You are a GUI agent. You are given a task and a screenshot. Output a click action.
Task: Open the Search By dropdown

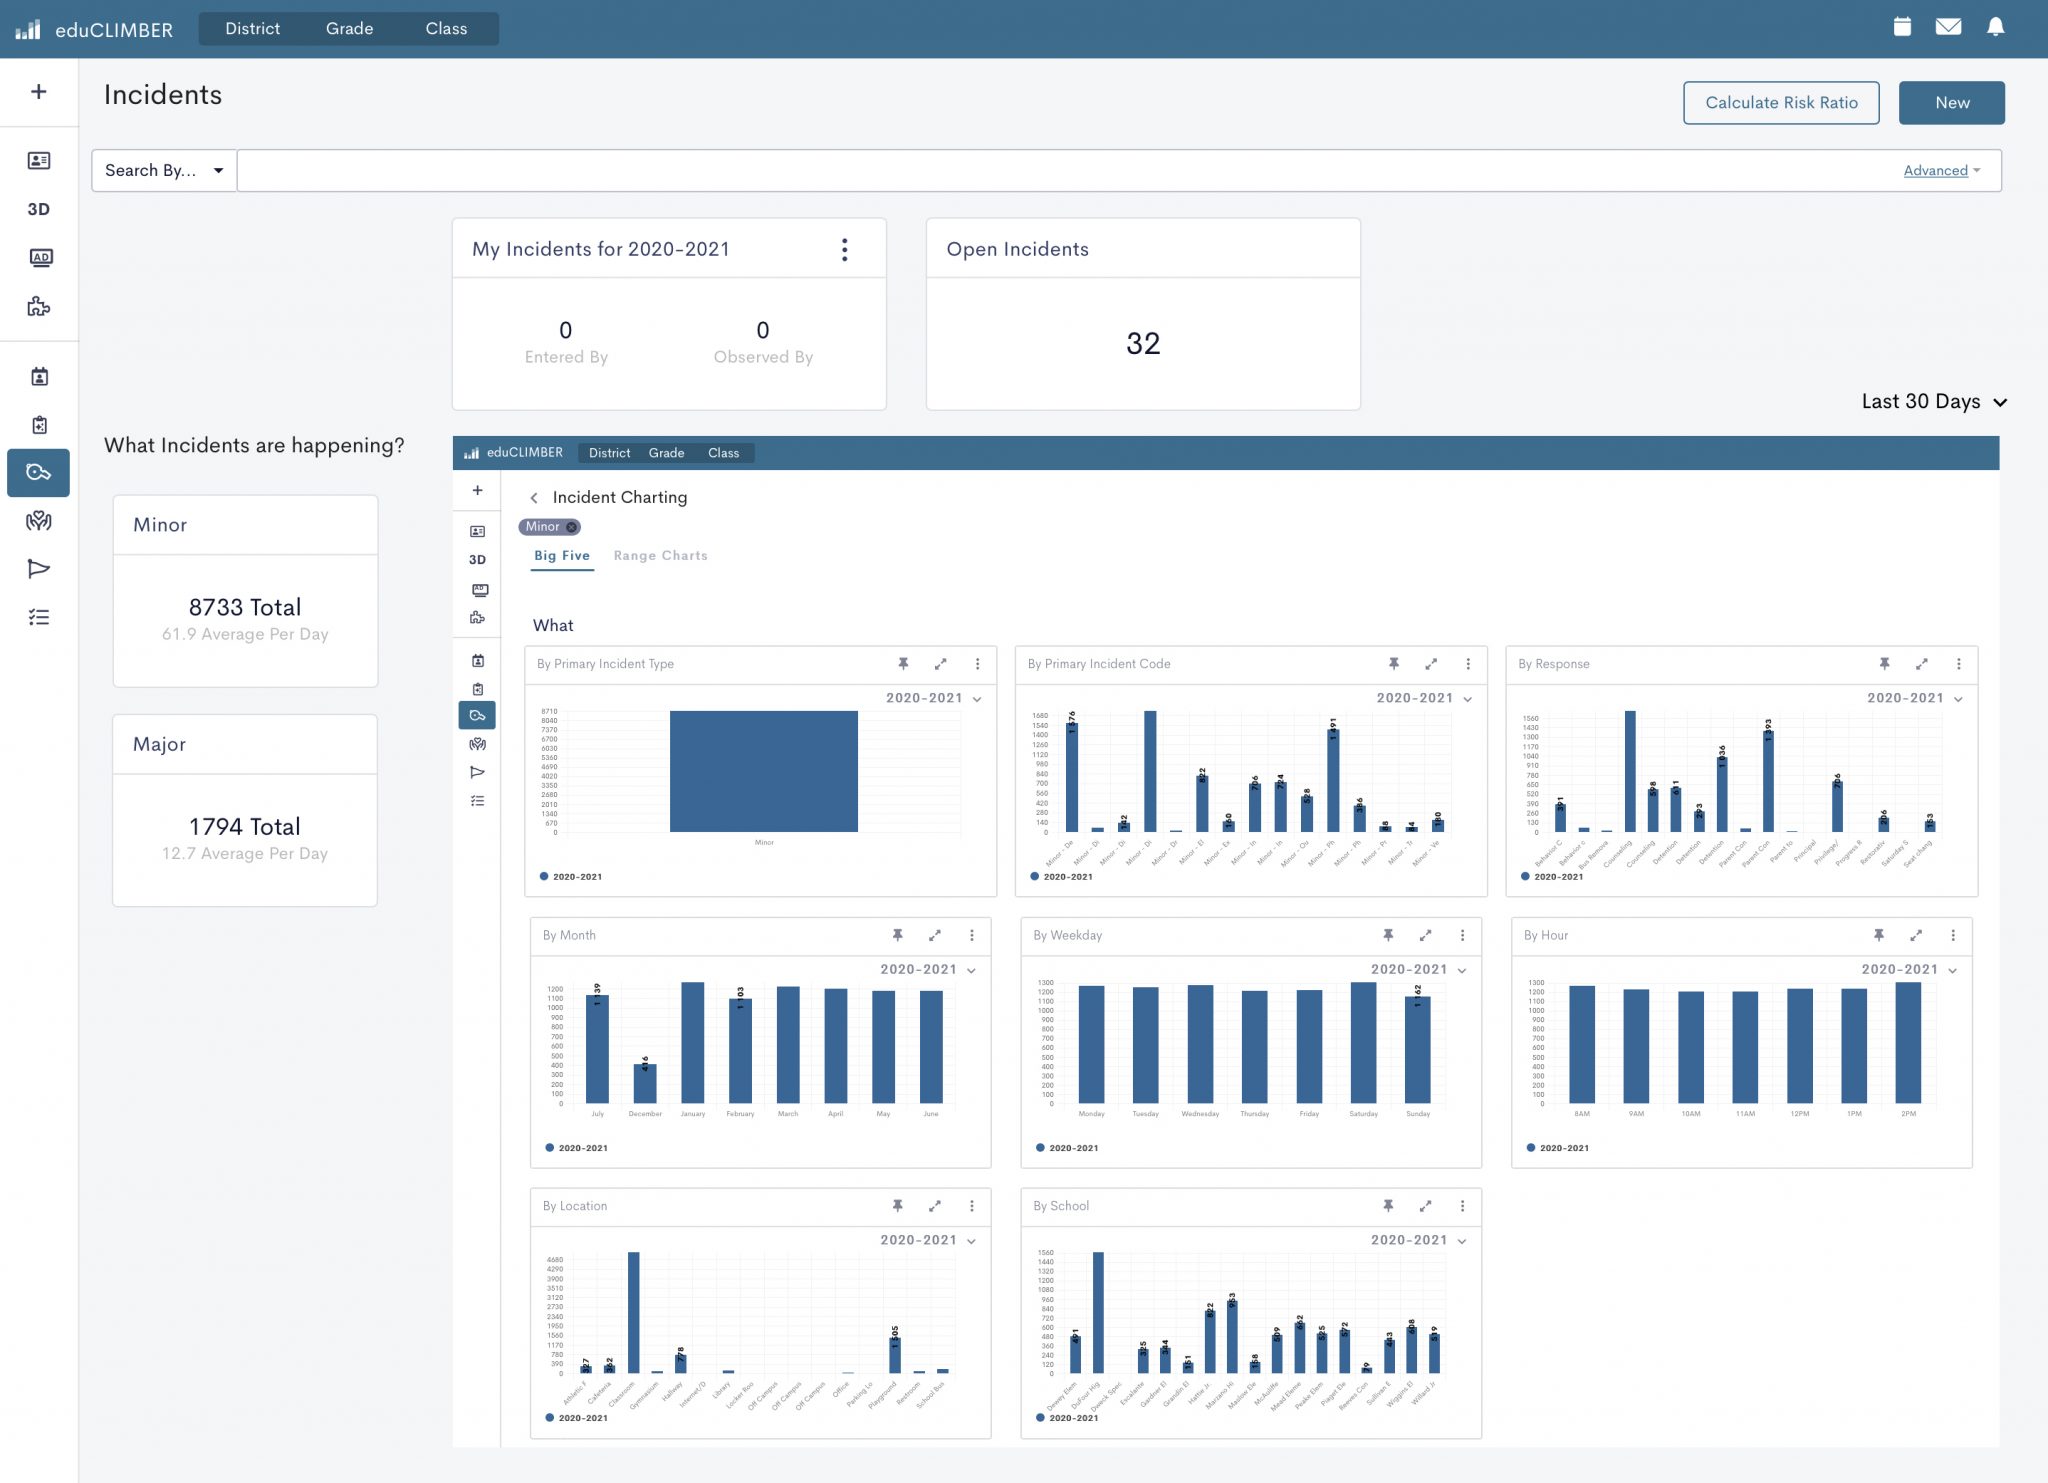click(163, 170)
